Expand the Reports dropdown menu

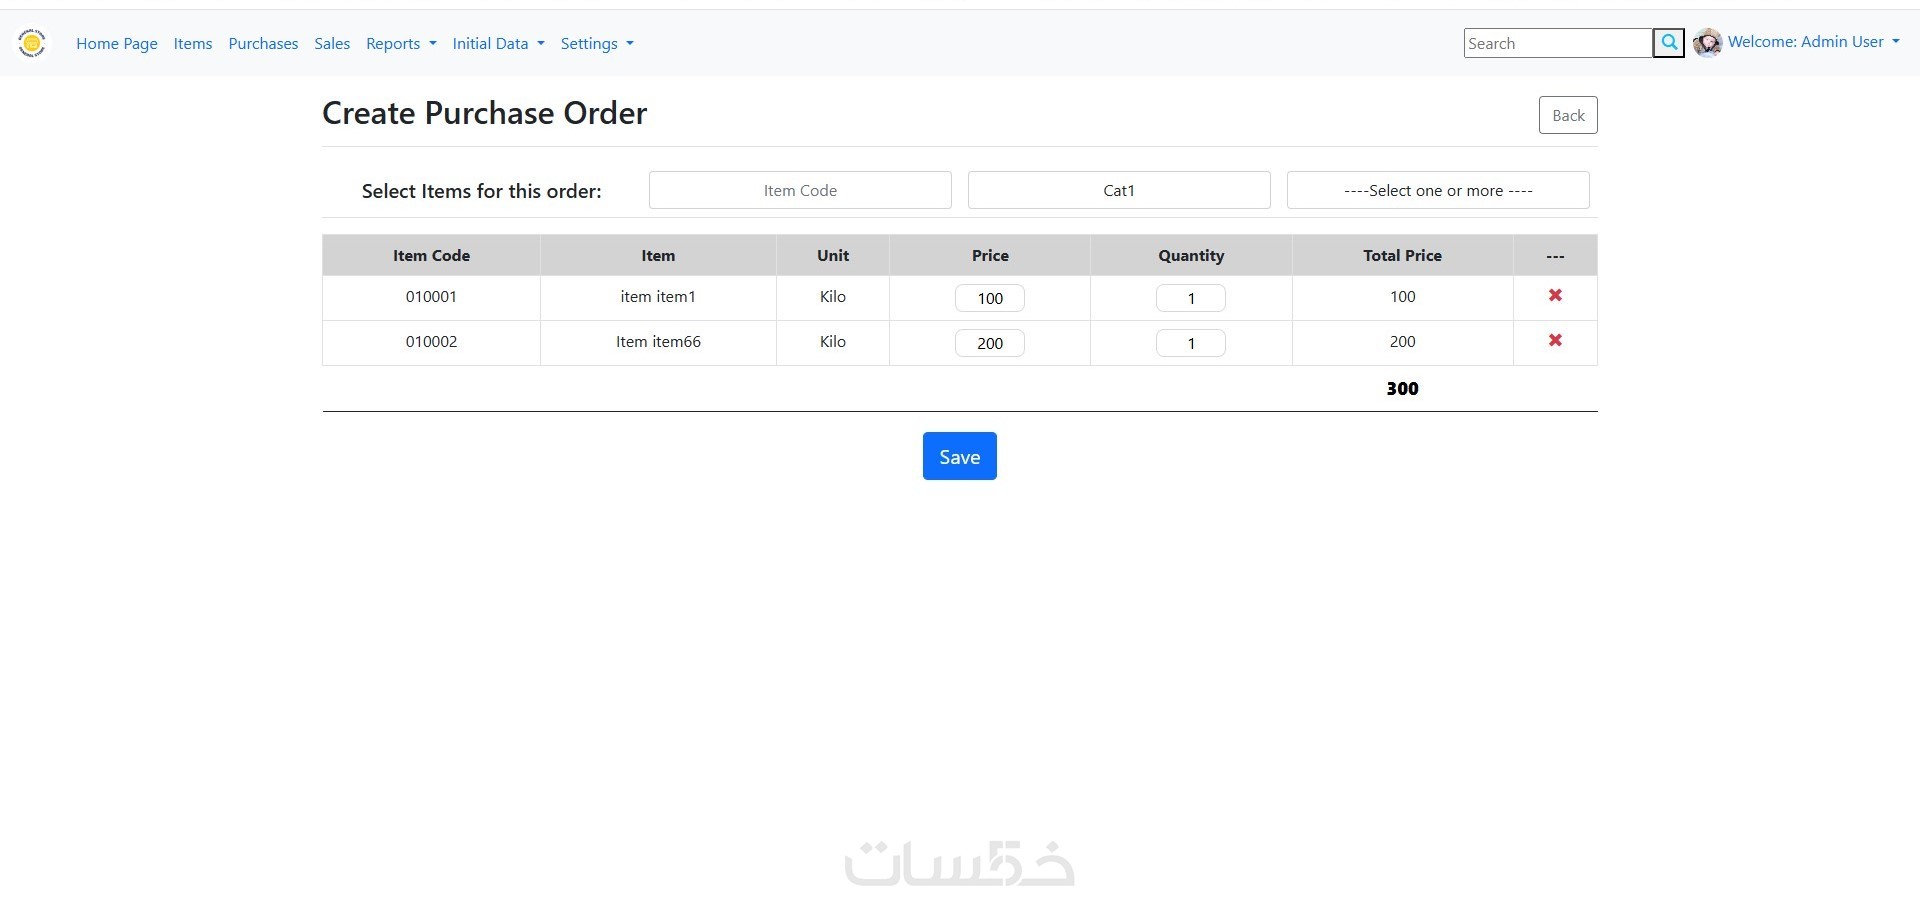pos(401,43)
